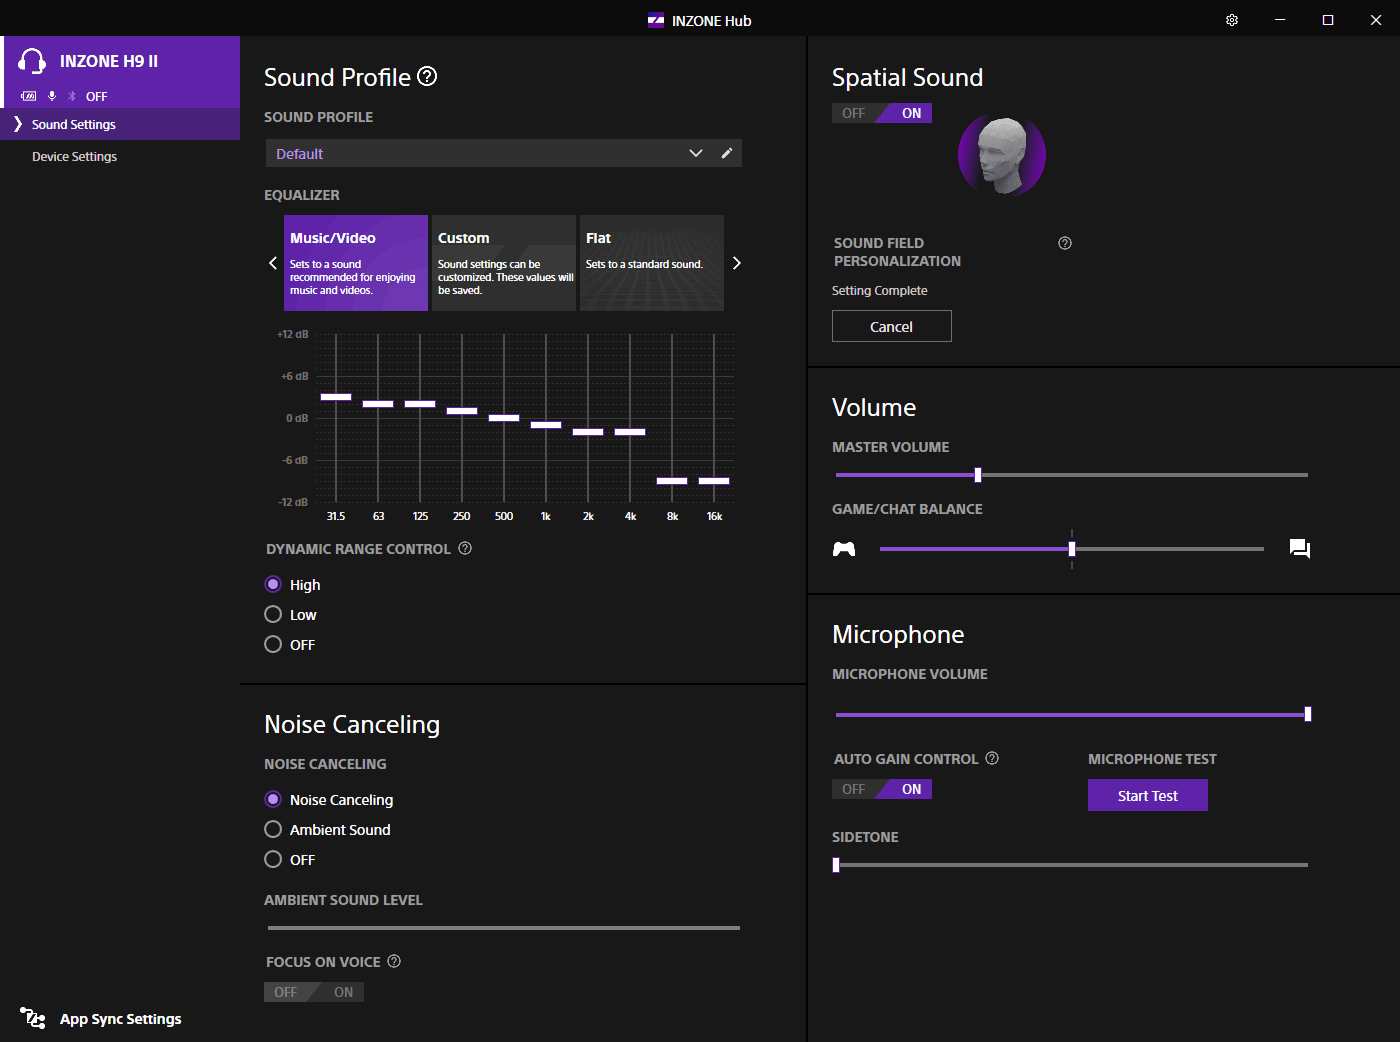This screenshot has width=1400, height=1042.
Task: Turn off the Spatial Sound toggle
Action: click(853, 113)
